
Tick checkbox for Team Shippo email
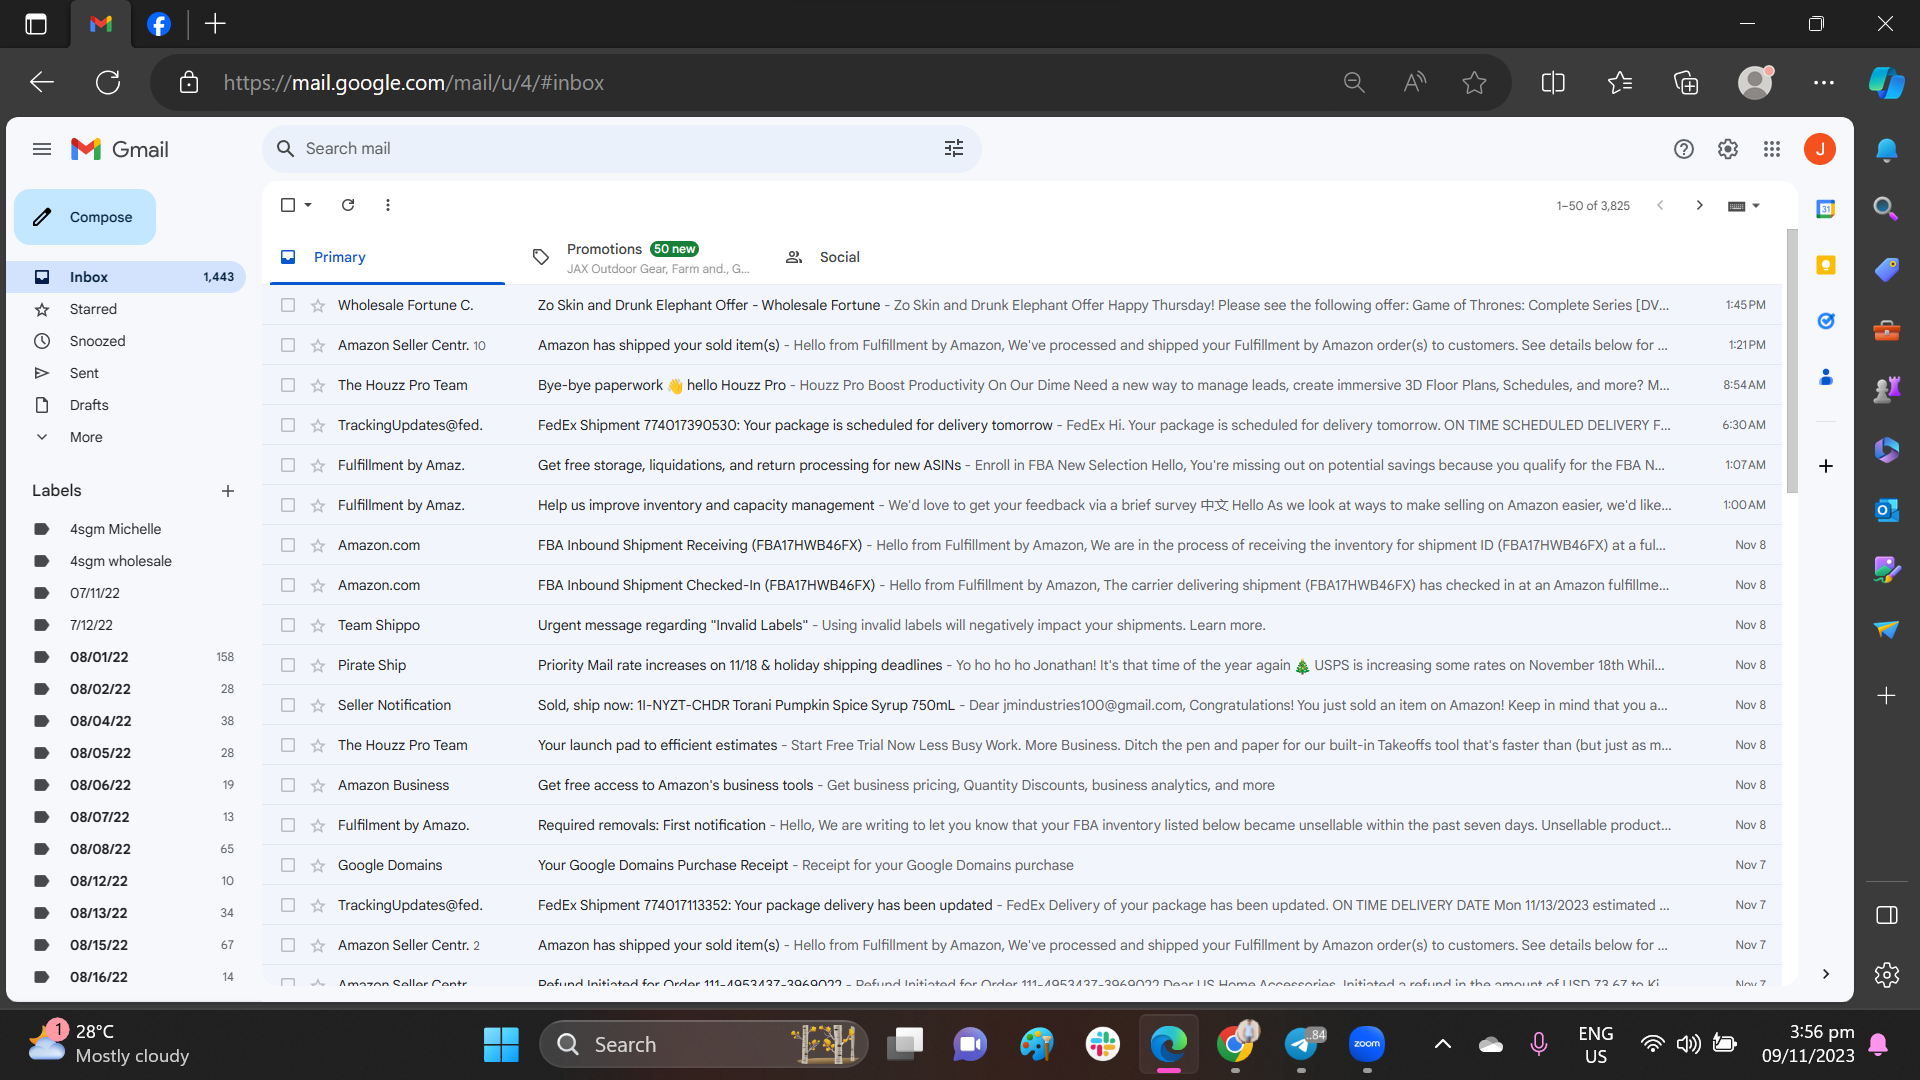tap(288, 625)
